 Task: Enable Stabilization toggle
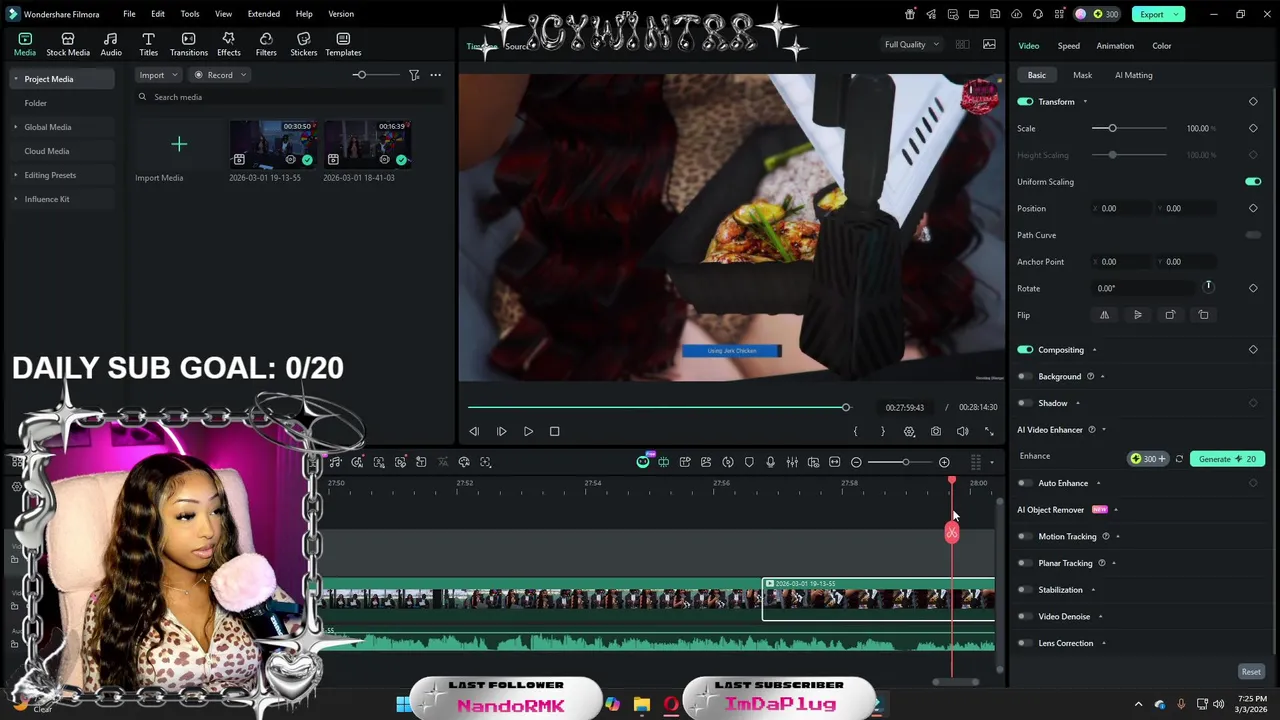(1025, 590)
